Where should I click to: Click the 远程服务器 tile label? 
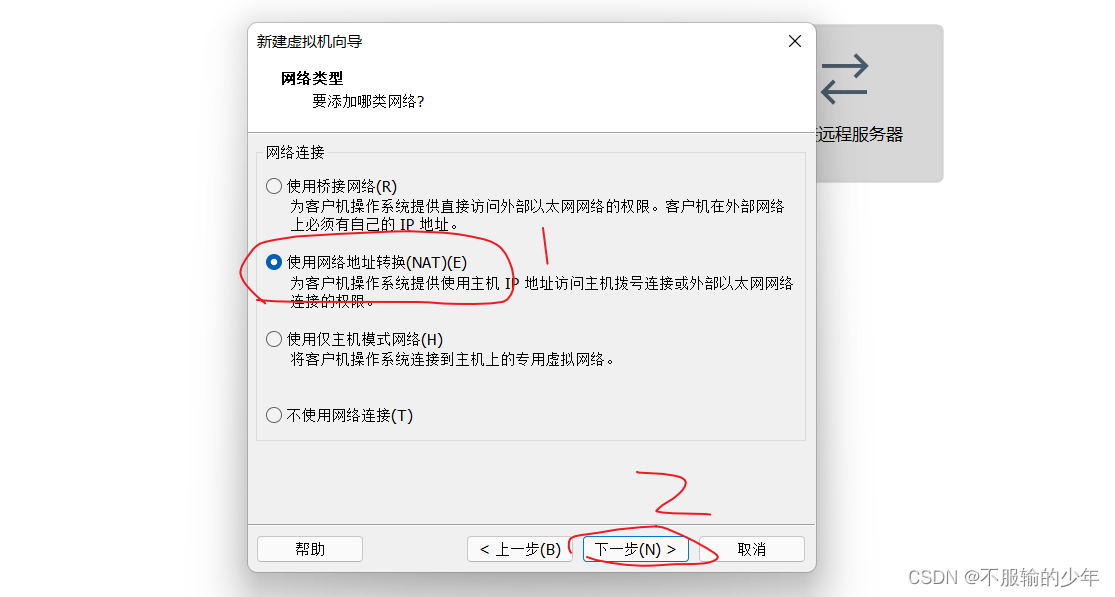(x=860, y=134)
